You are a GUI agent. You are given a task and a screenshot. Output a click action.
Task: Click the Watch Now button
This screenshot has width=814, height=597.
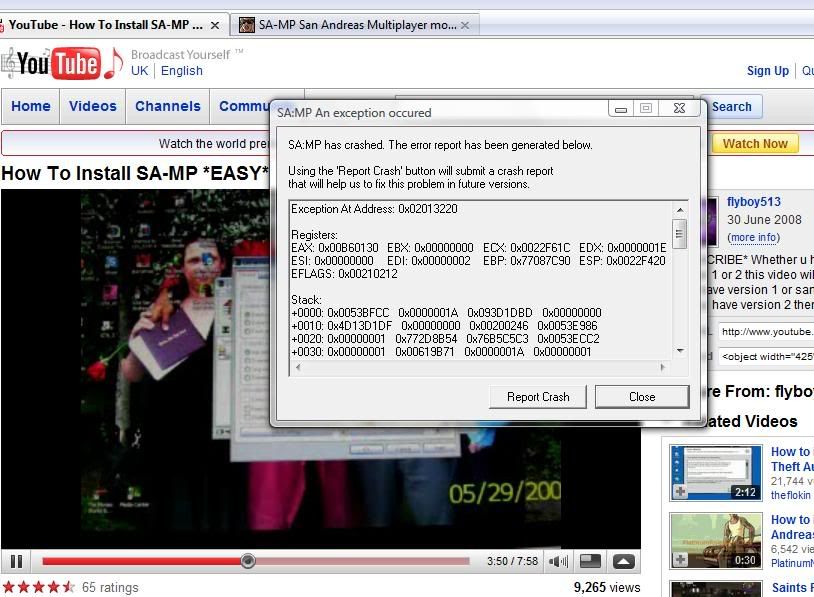[755, 144]
